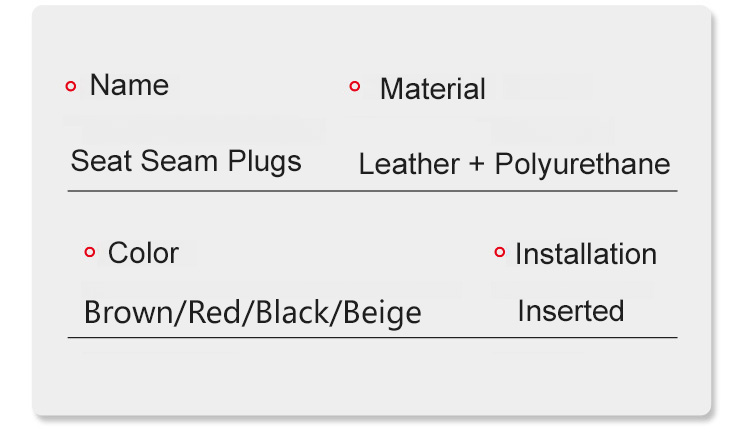
Task: Pick the Beige color option text
Action: click(x=382, y=313)
